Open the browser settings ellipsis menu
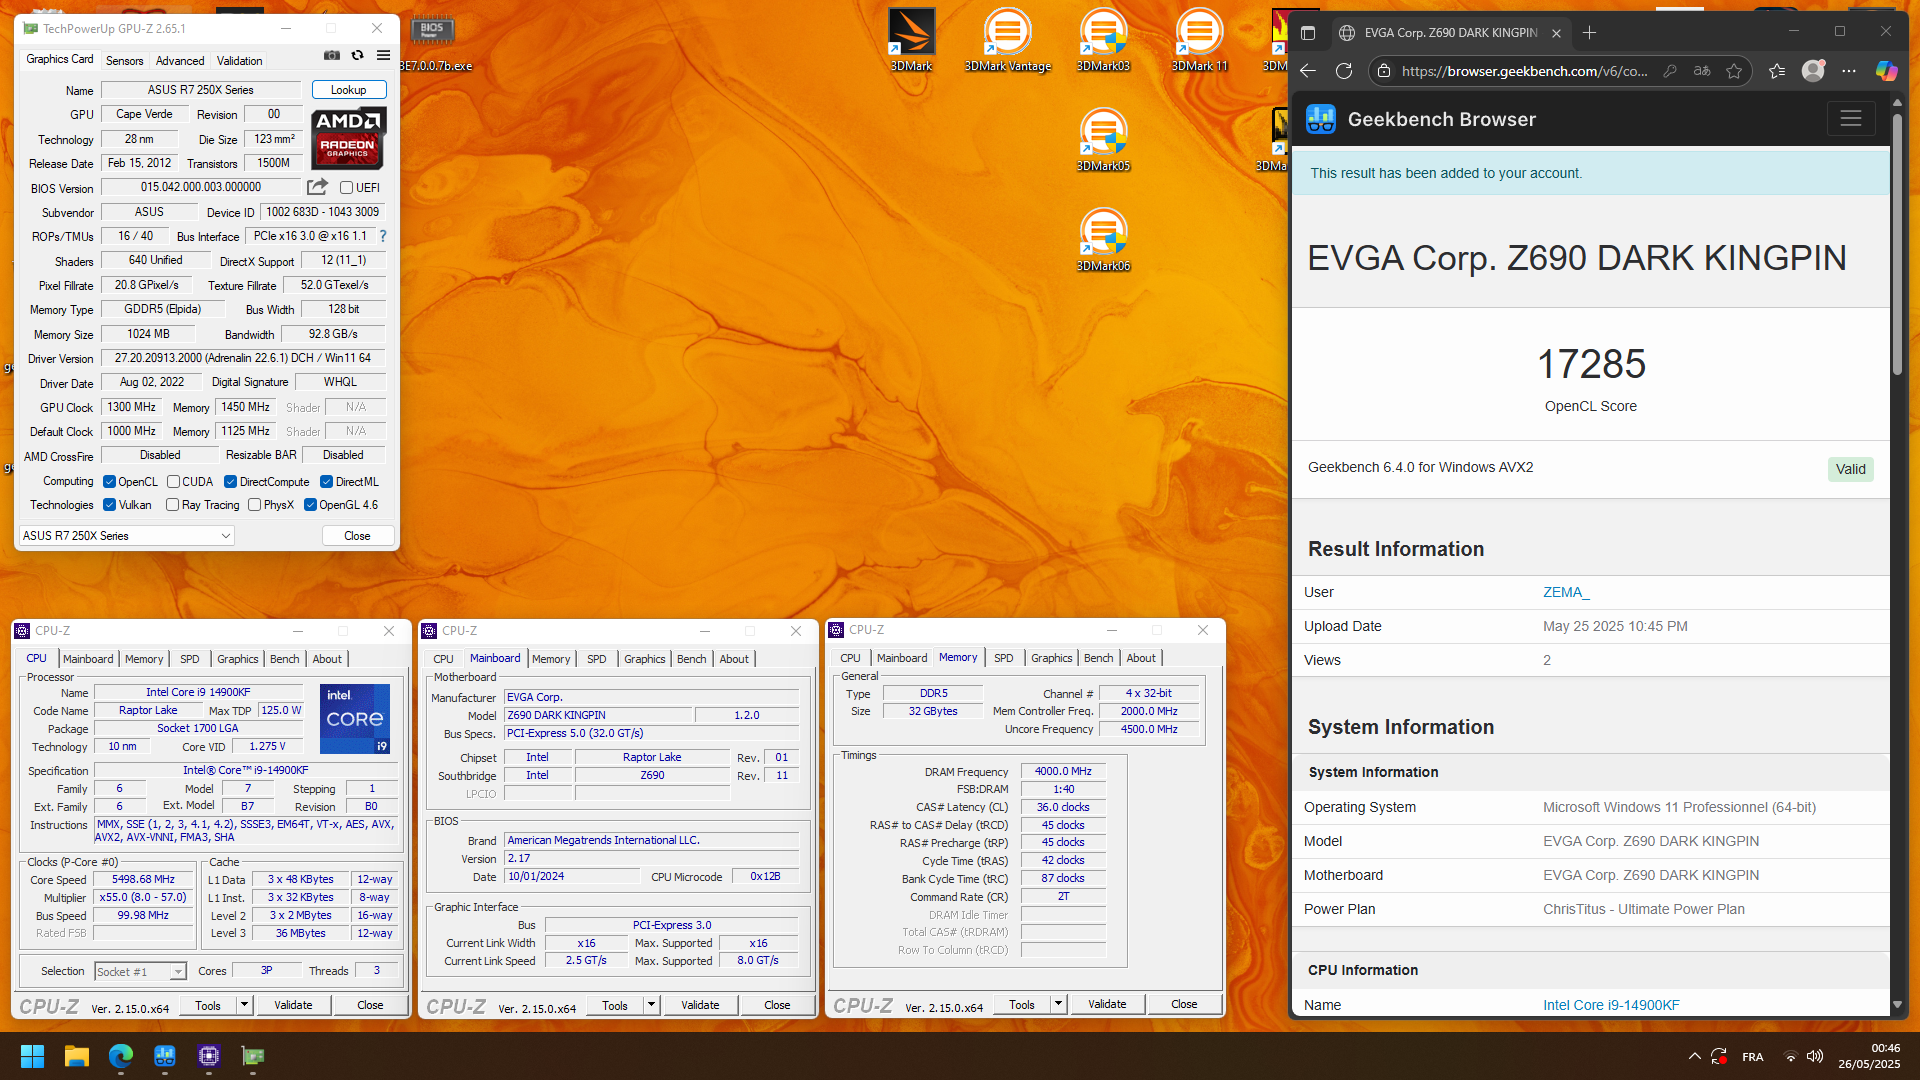Image resolution: width=1920 pixels, height=1080 pixels. point(1849,70)
